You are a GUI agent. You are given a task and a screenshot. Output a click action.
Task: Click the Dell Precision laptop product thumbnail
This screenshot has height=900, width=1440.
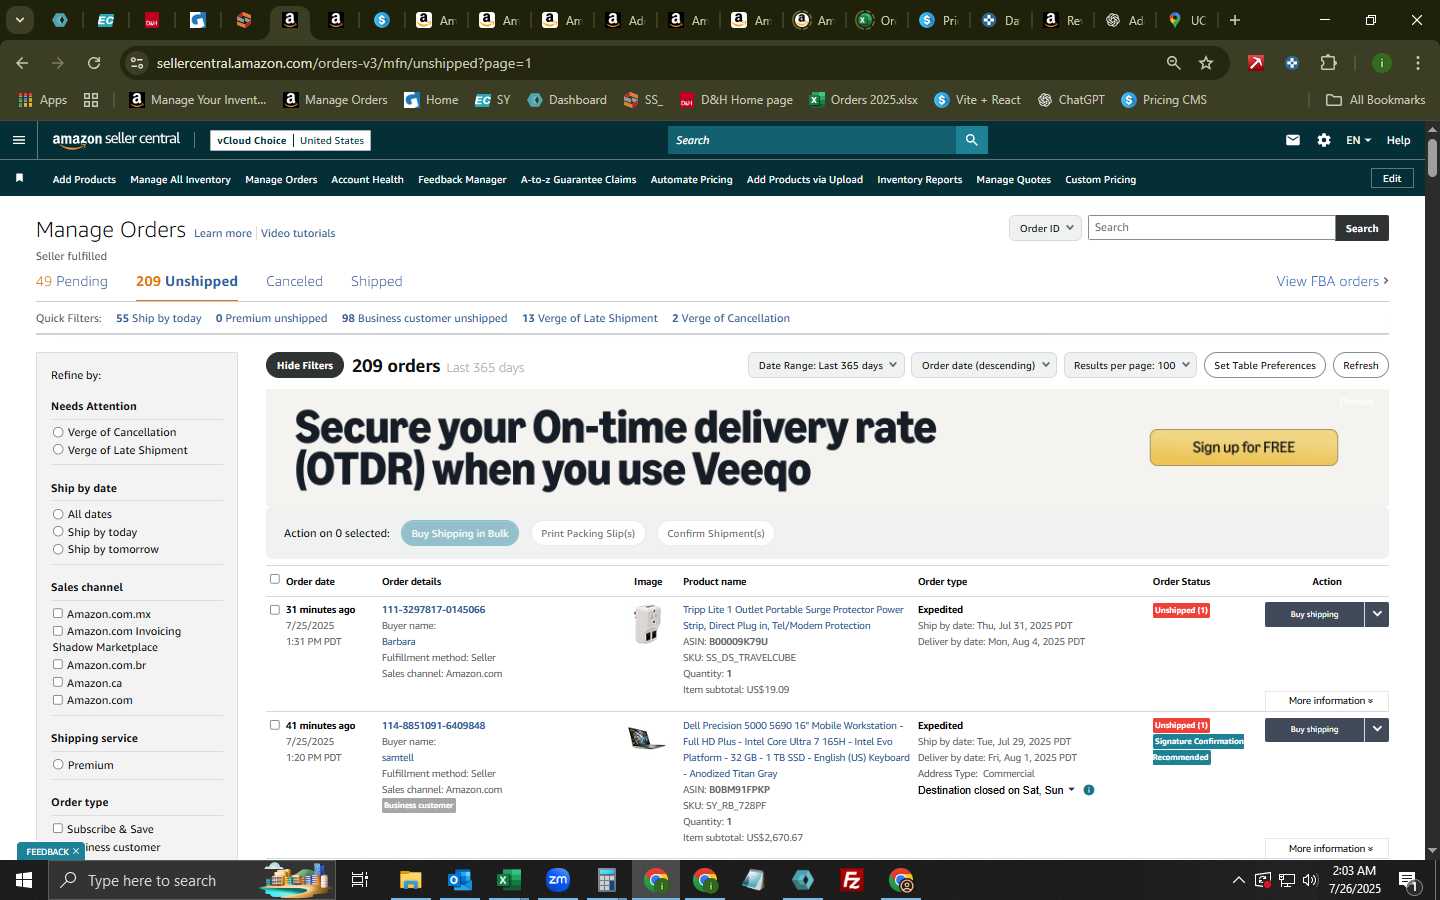pos(646,739)
